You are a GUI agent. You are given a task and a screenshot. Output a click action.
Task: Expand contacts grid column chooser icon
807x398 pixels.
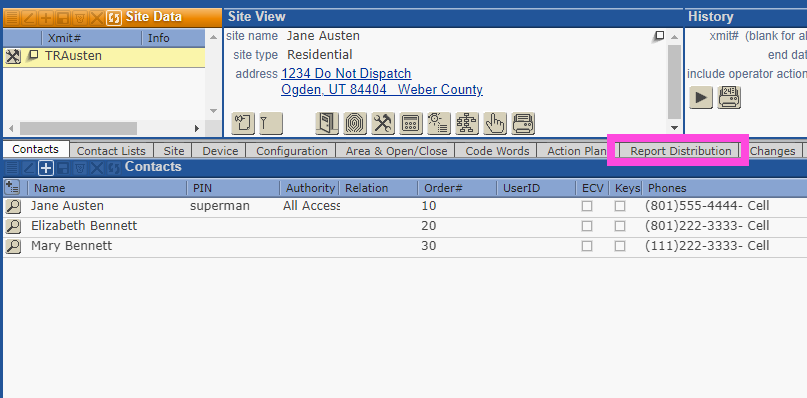[12, 187]
